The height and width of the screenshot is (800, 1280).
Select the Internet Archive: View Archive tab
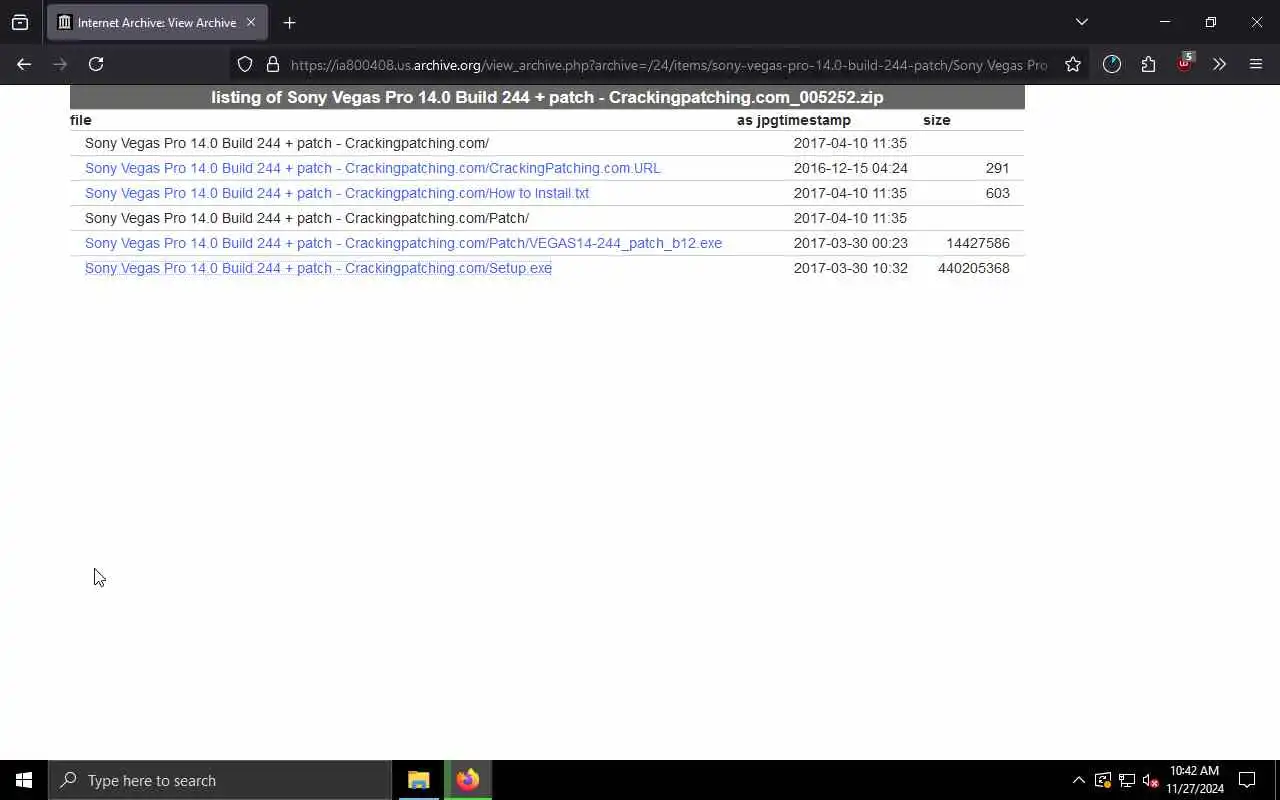pyautogui.click(x=157, y=22)
